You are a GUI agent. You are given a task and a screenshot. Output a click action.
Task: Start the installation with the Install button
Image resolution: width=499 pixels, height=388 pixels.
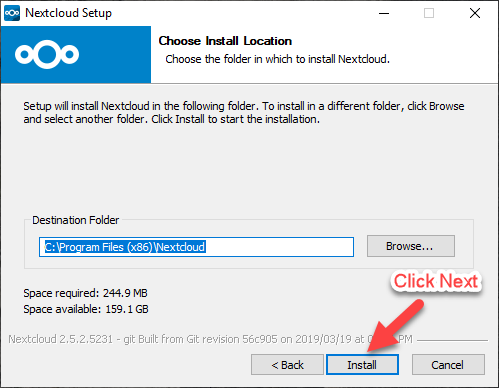[362, 365]
